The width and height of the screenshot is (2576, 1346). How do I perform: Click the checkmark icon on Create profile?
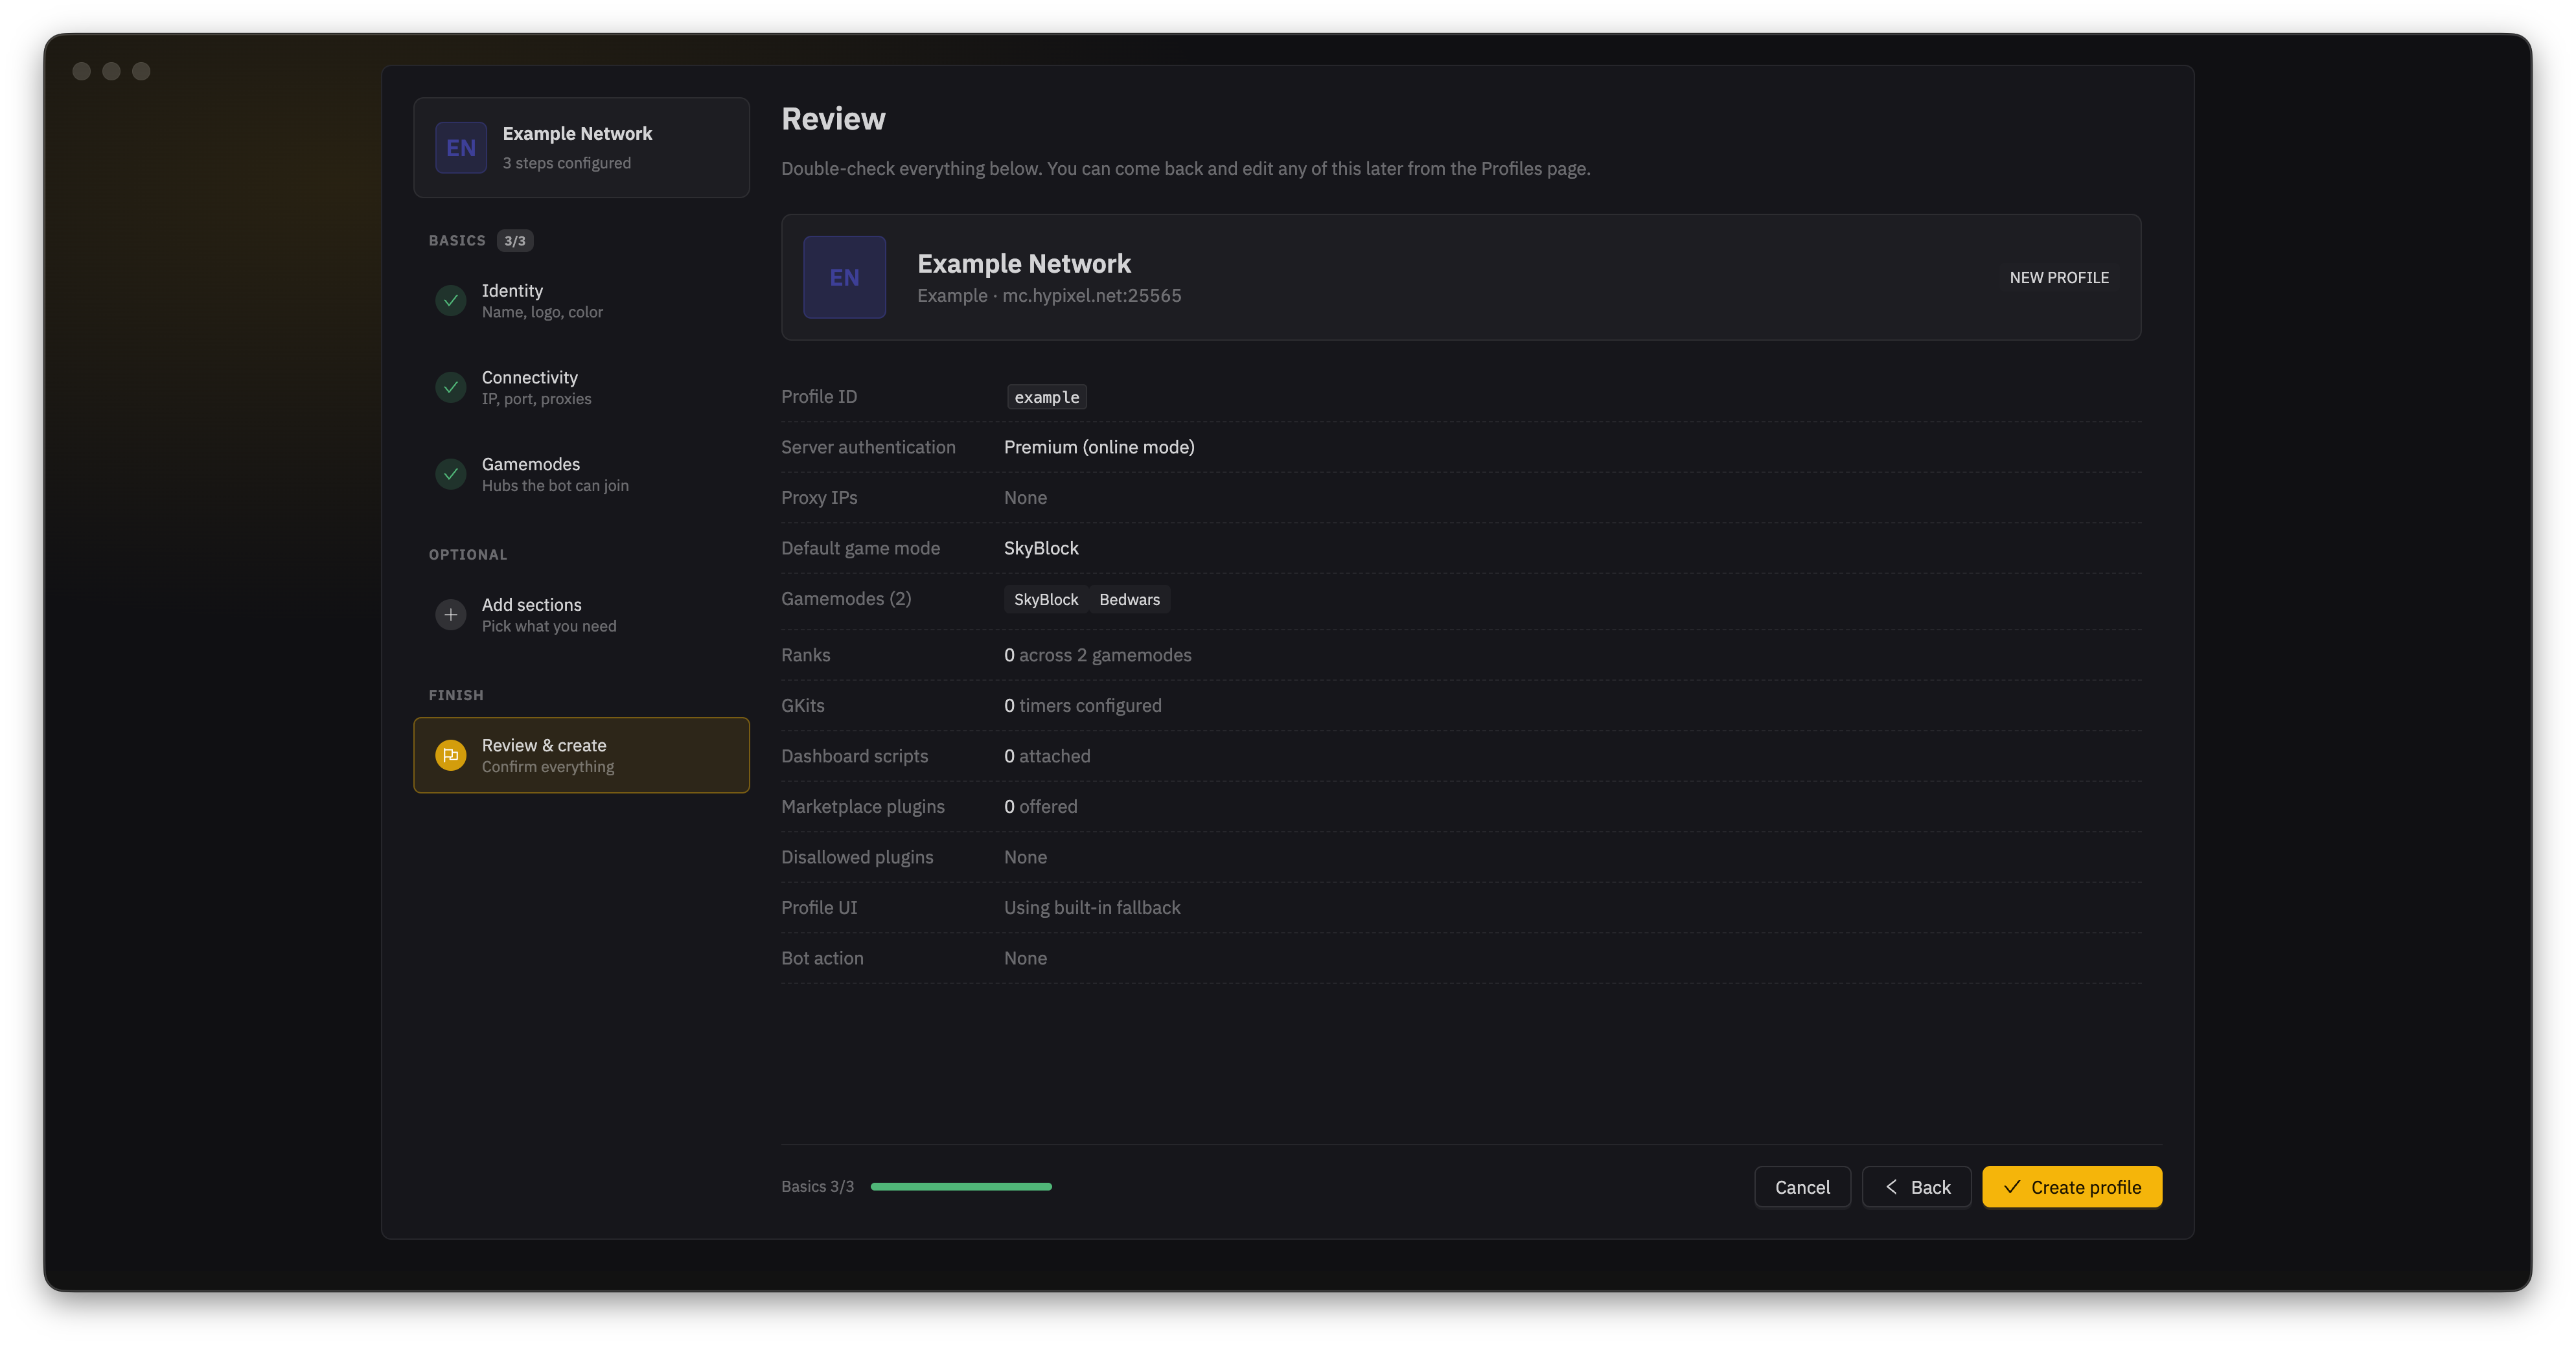point(2012,1187)
